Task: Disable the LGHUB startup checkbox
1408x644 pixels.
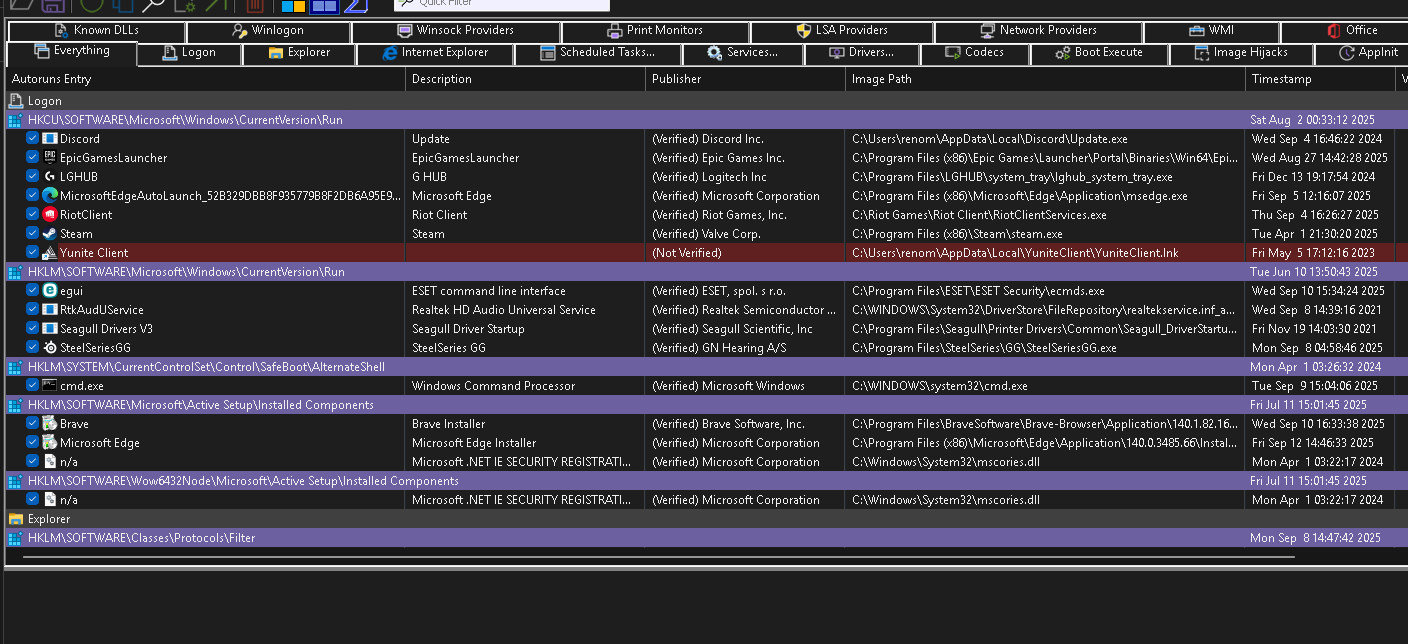Action: pyautogui.click(x=33, y=177)
